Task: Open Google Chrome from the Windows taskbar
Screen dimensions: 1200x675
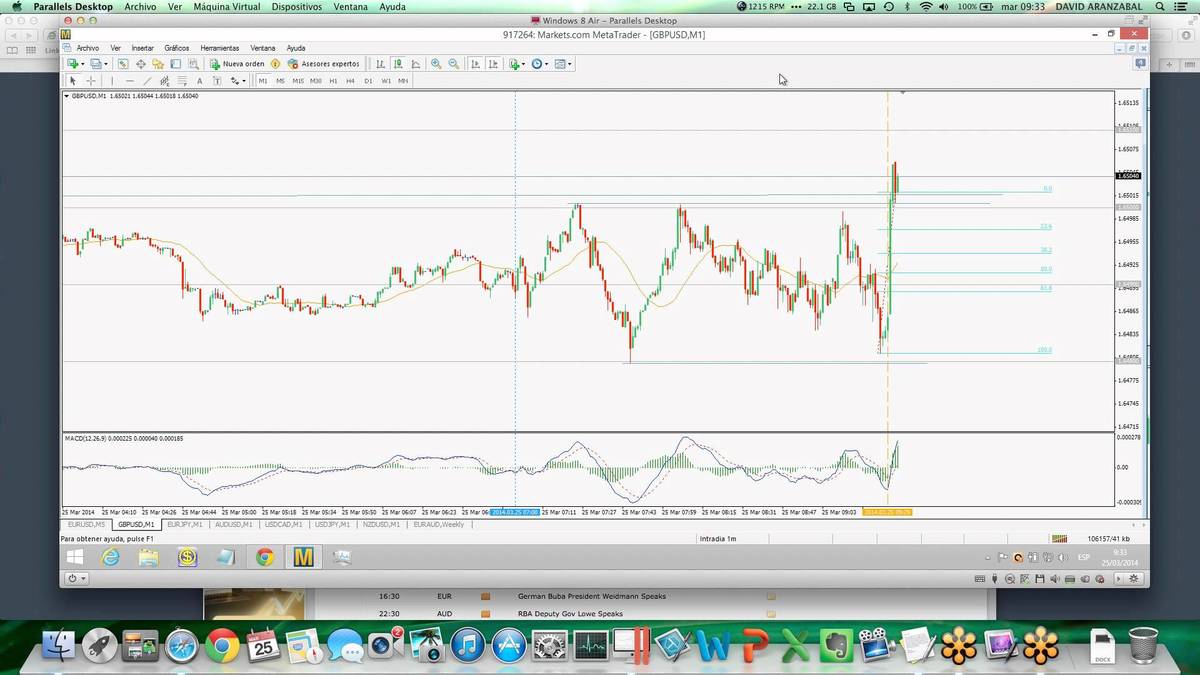Action: (264, 557)
